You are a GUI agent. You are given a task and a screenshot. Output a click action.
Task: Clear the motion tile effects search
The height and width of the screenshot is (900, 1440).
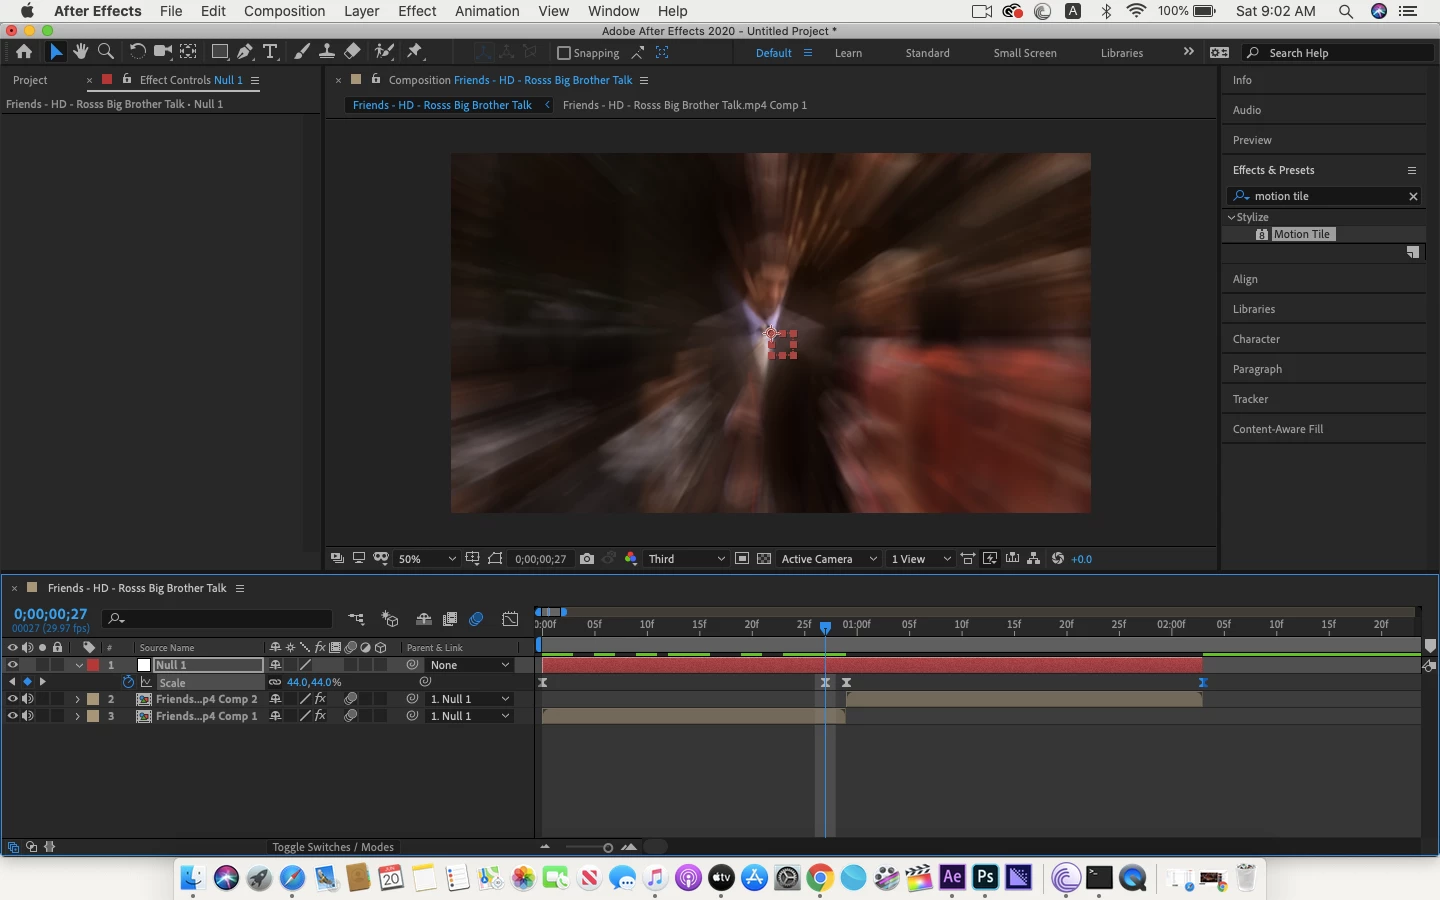click(1413, 196)
